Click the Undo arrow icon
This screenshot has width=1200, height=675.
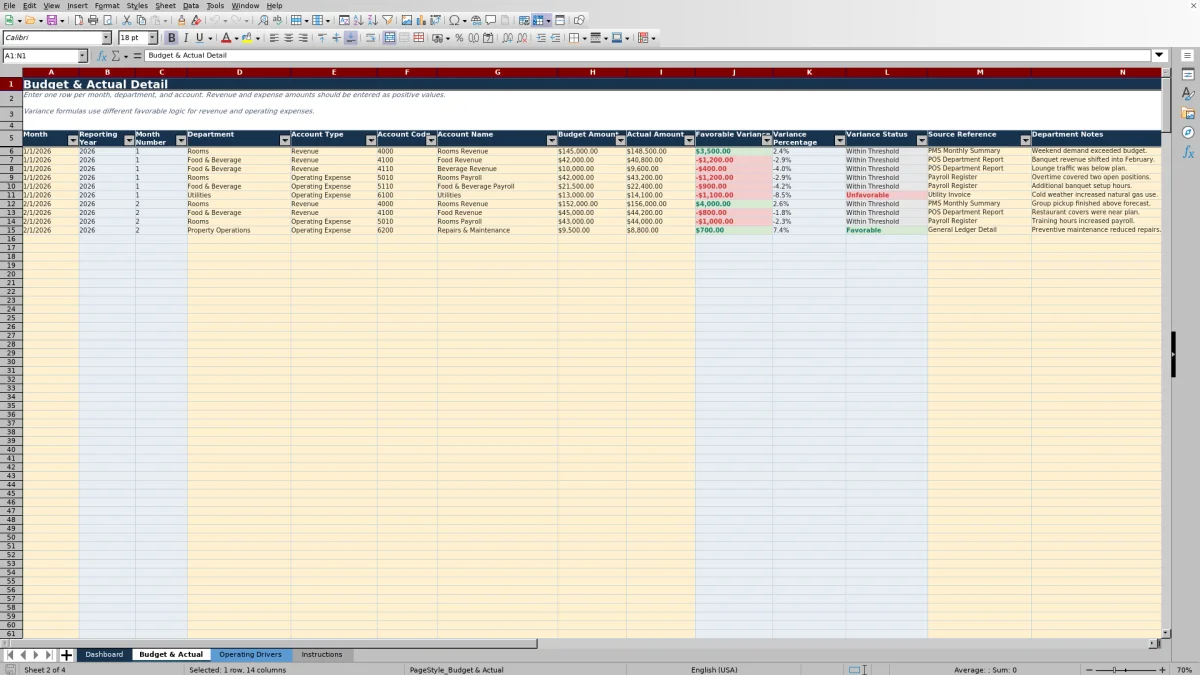coord(215,20)
